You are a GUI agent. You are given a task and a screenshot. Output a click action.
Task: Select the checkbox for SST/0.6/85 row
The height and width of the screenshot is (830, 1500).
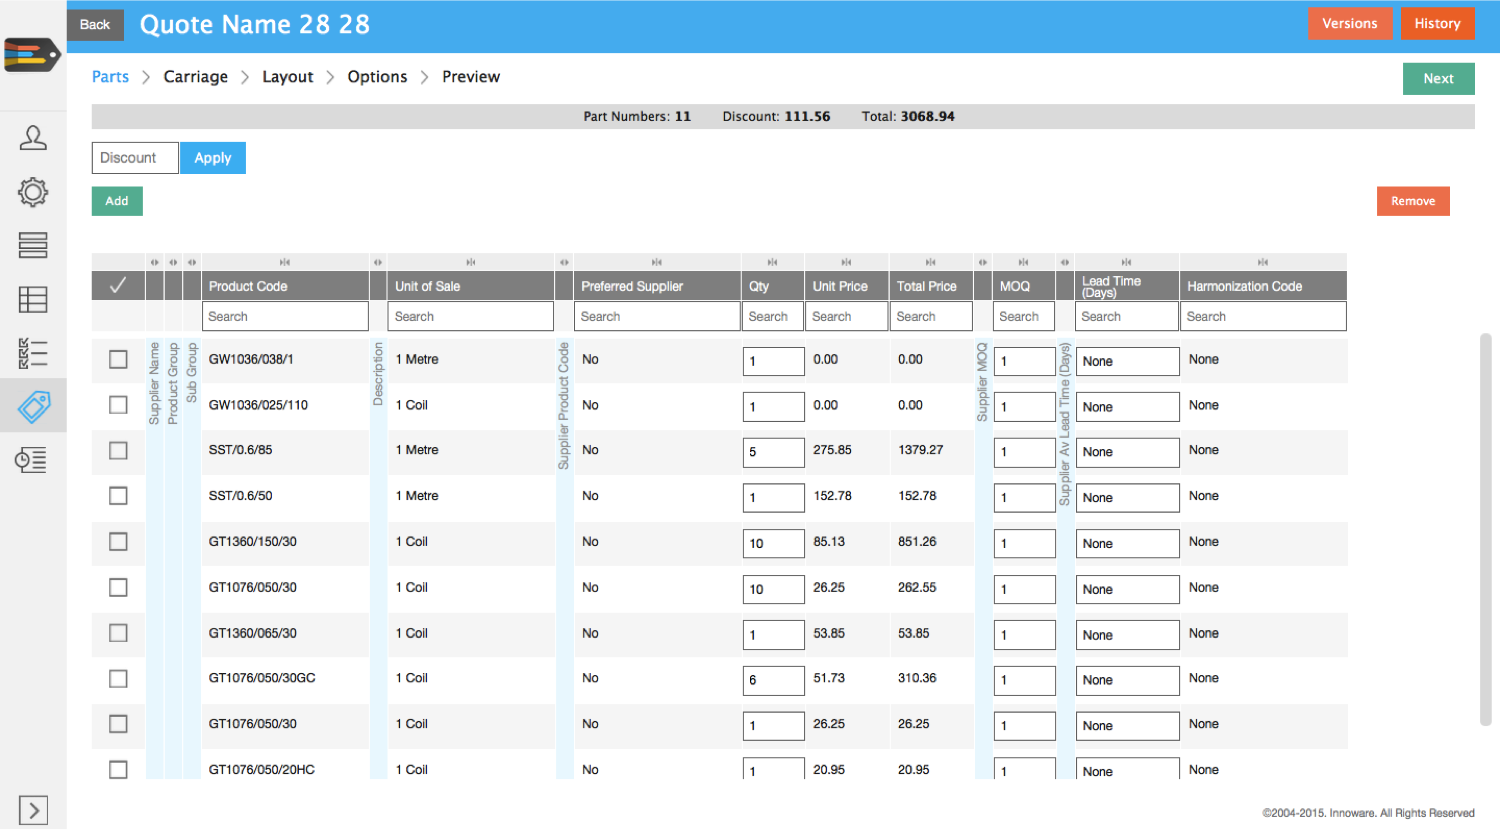[118, 451]
